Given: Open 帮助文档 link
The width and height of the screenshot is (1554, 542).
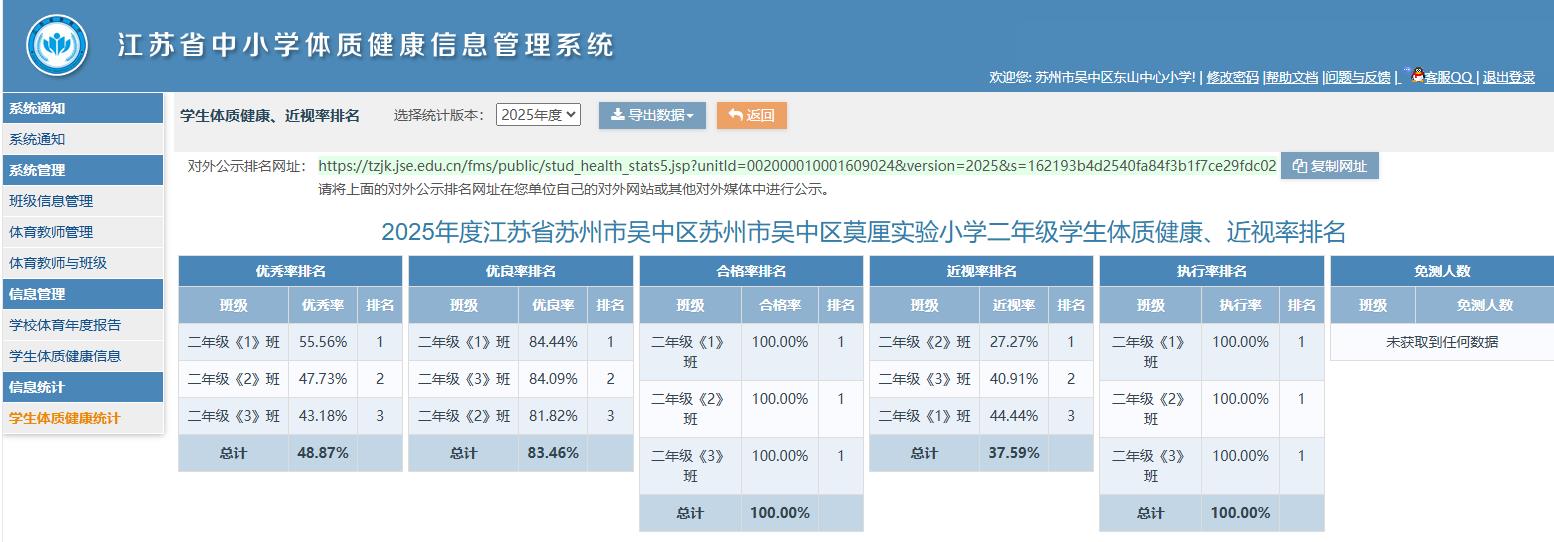Looking at the screenshot, I should (x=1292, y=77).
